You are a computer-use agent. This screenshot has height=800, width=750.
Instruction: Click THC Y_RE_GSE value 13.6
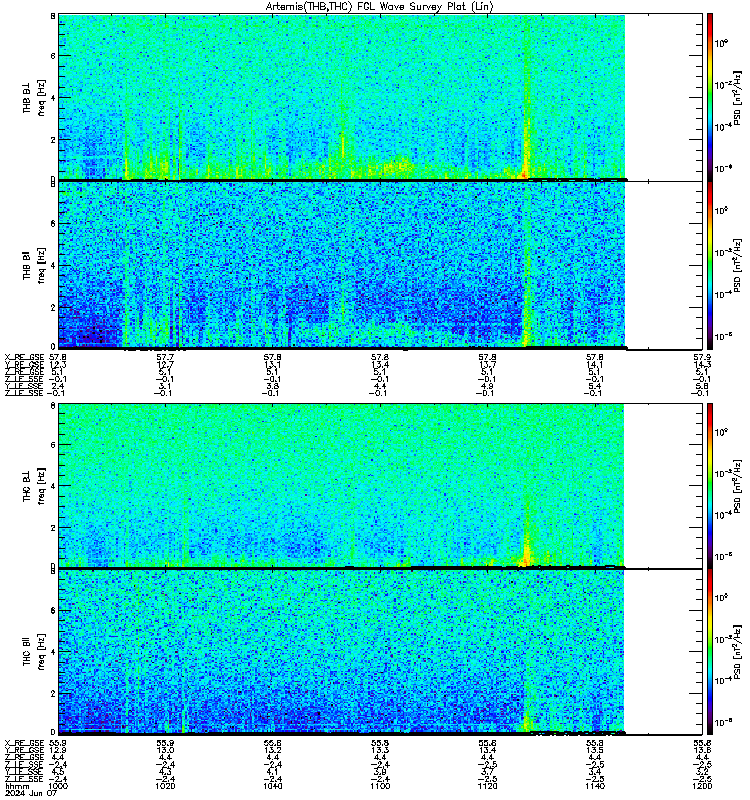tap(702, 750)
